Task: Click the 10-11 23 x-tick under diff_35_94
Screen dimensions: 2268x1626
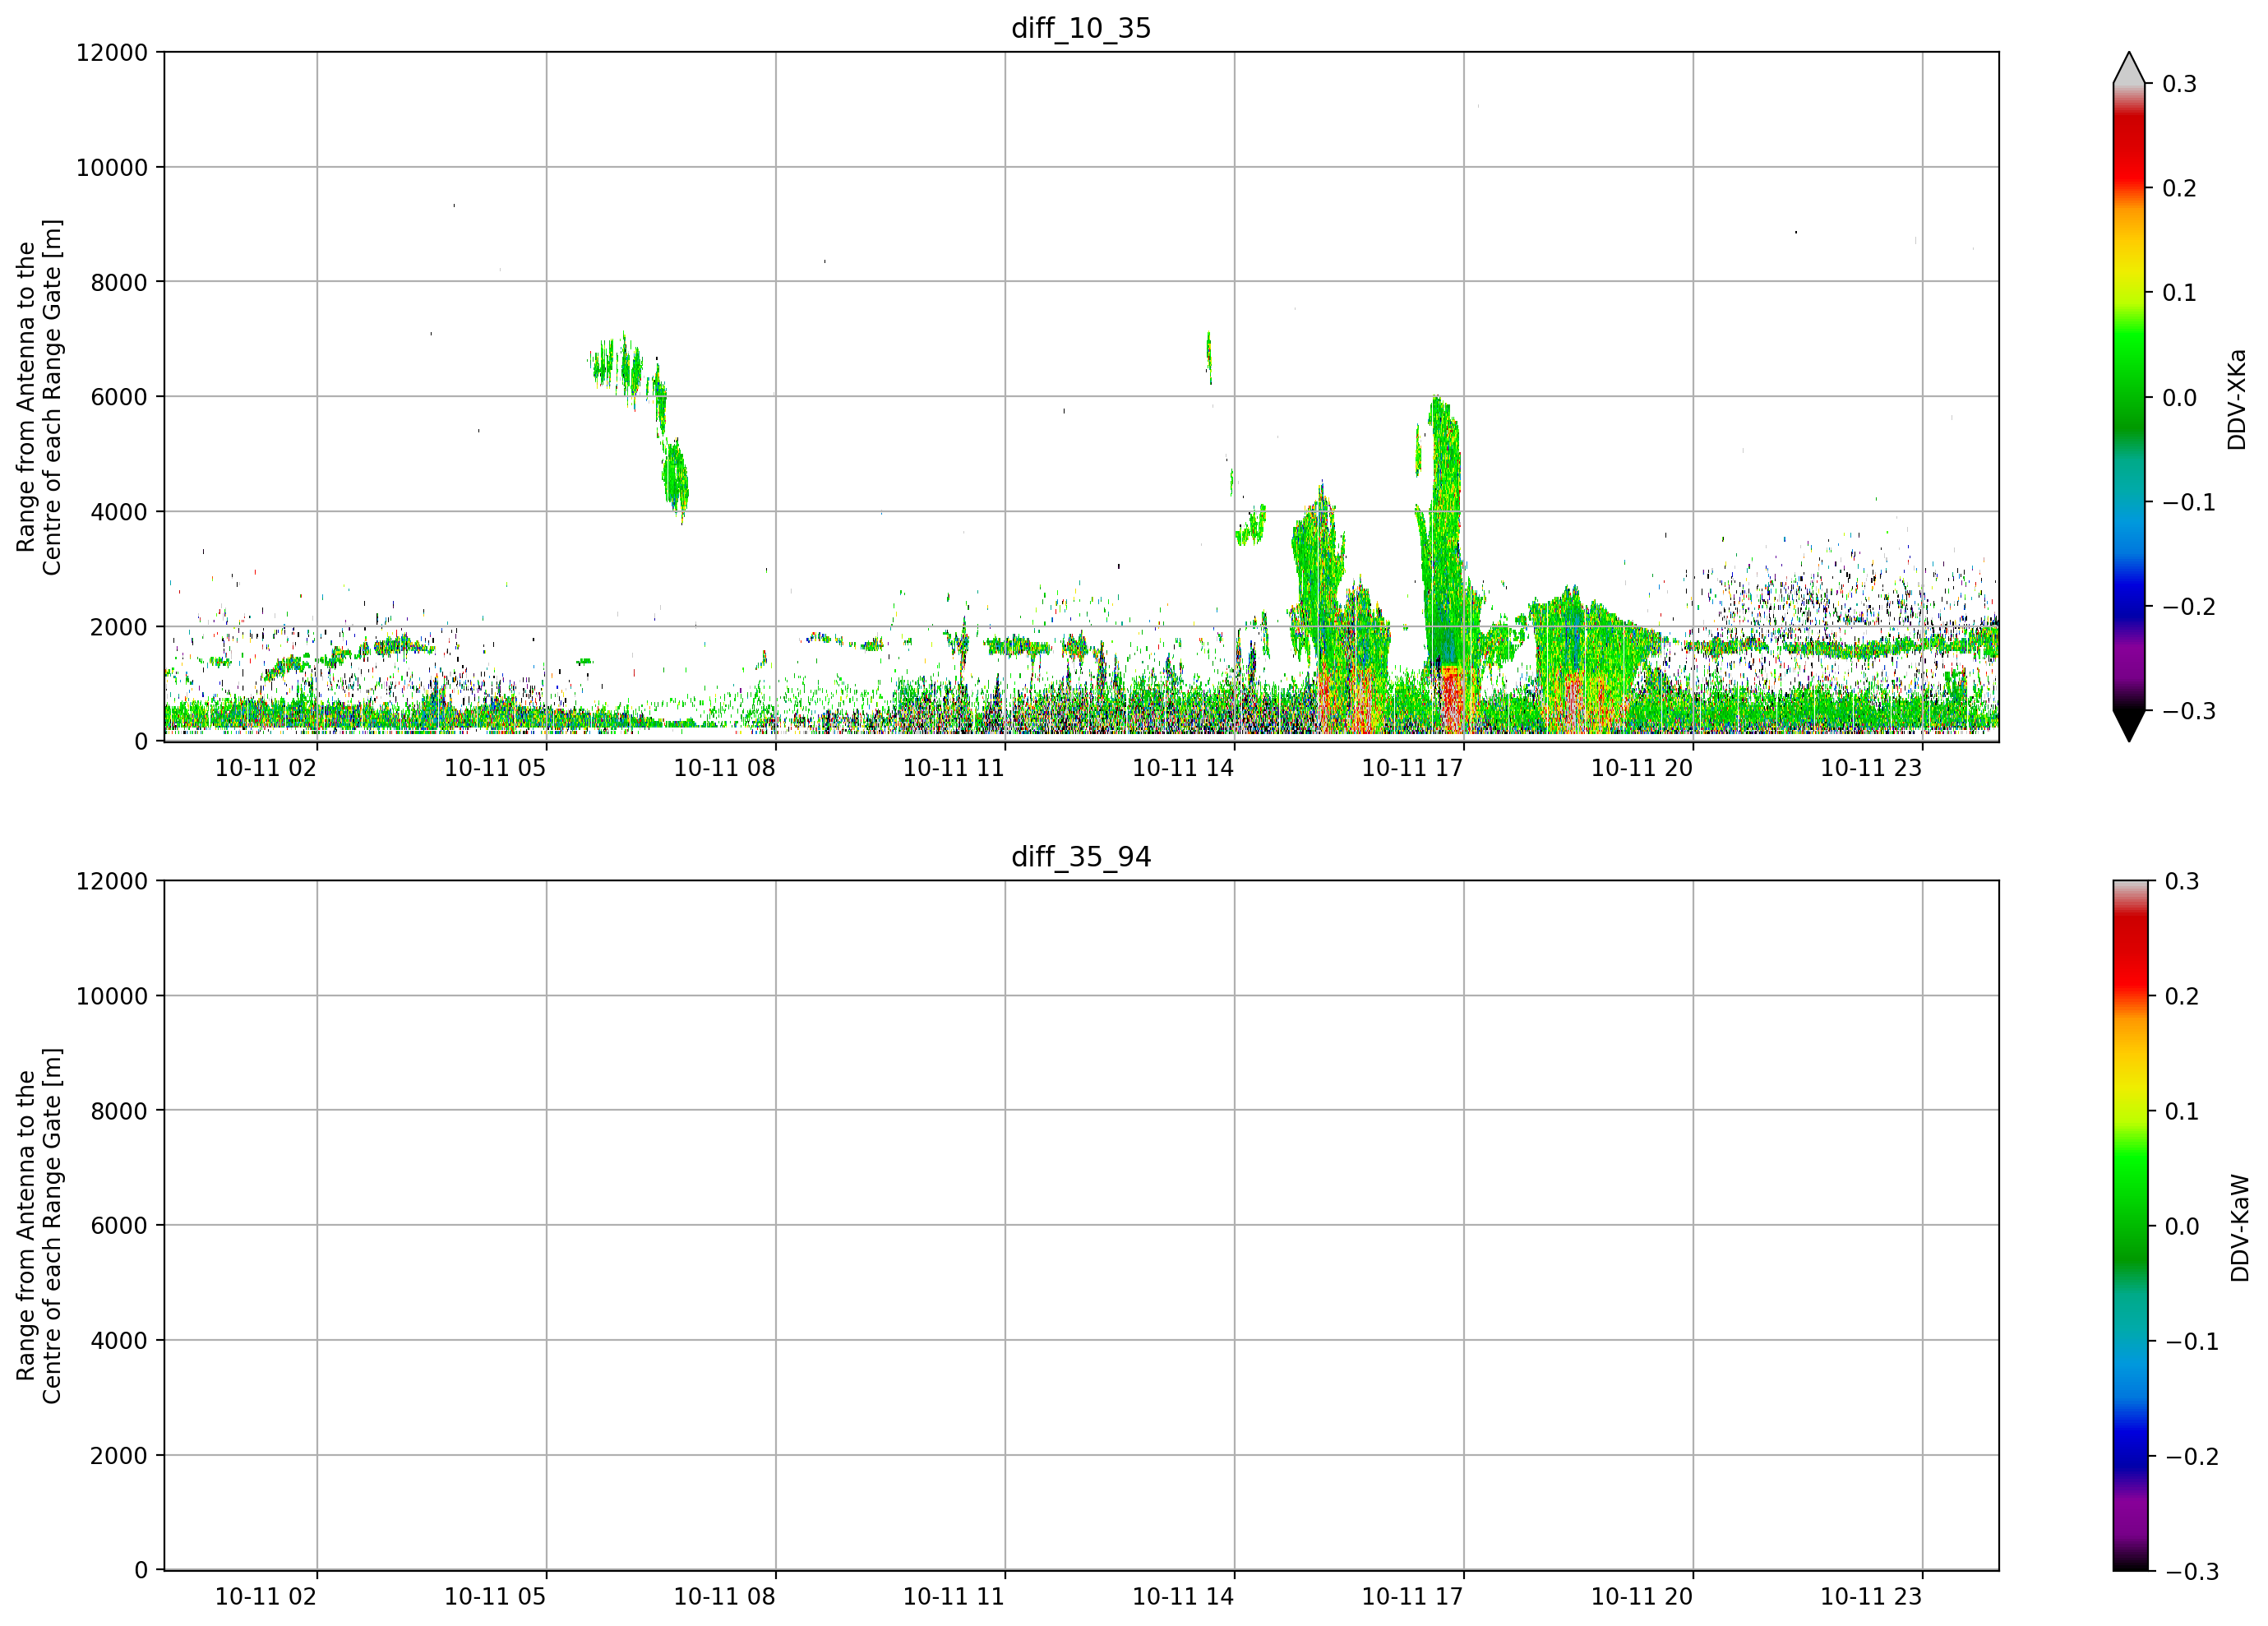Action: point(1871,1597)
